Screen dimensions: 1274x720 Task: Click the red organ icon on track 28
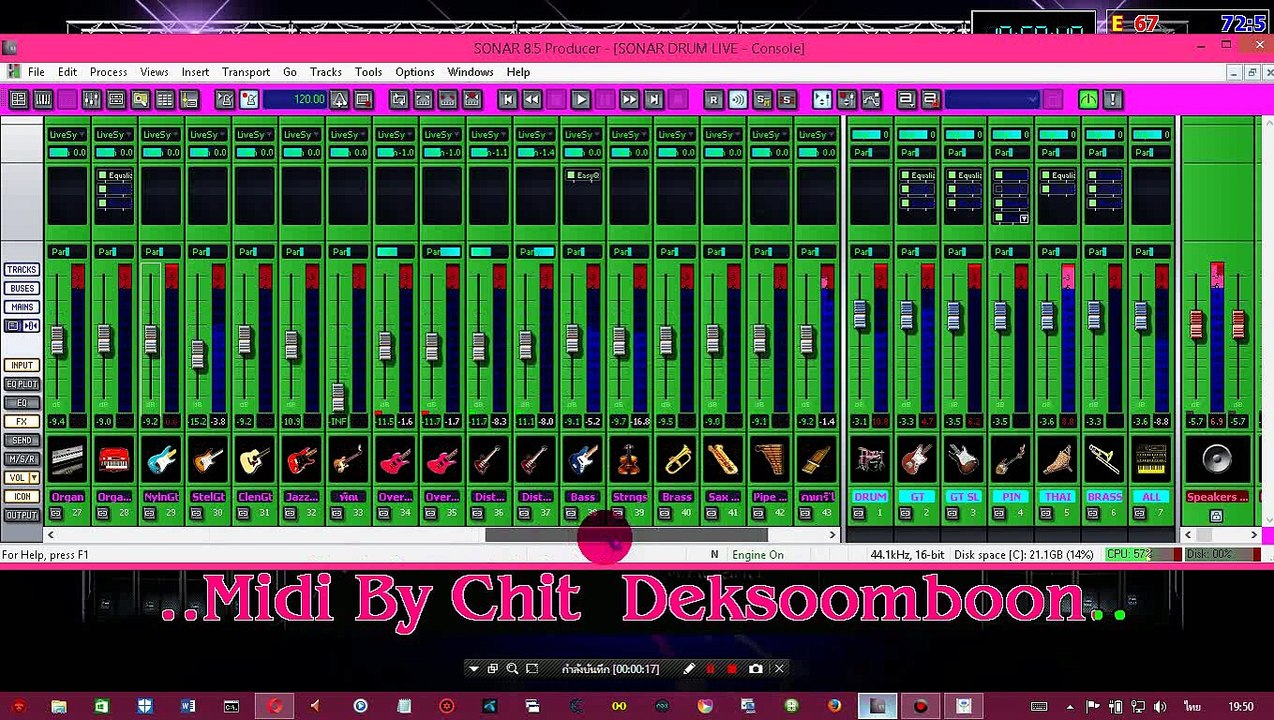point(114,460)
